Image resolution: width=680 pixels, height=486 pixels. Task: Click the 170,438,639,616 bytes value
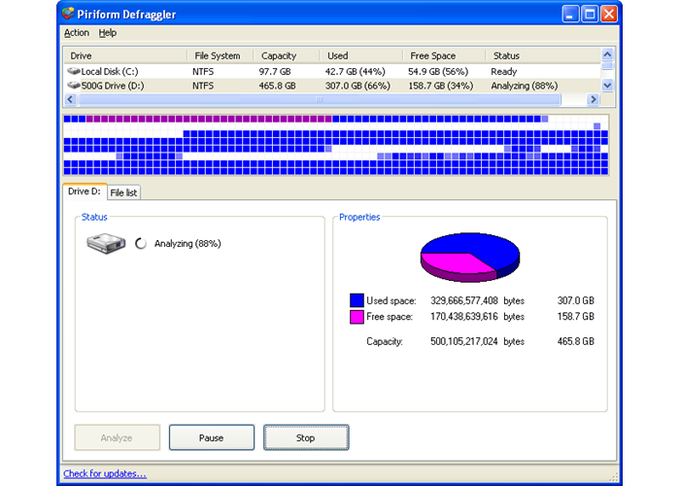(x=477, y=316)
